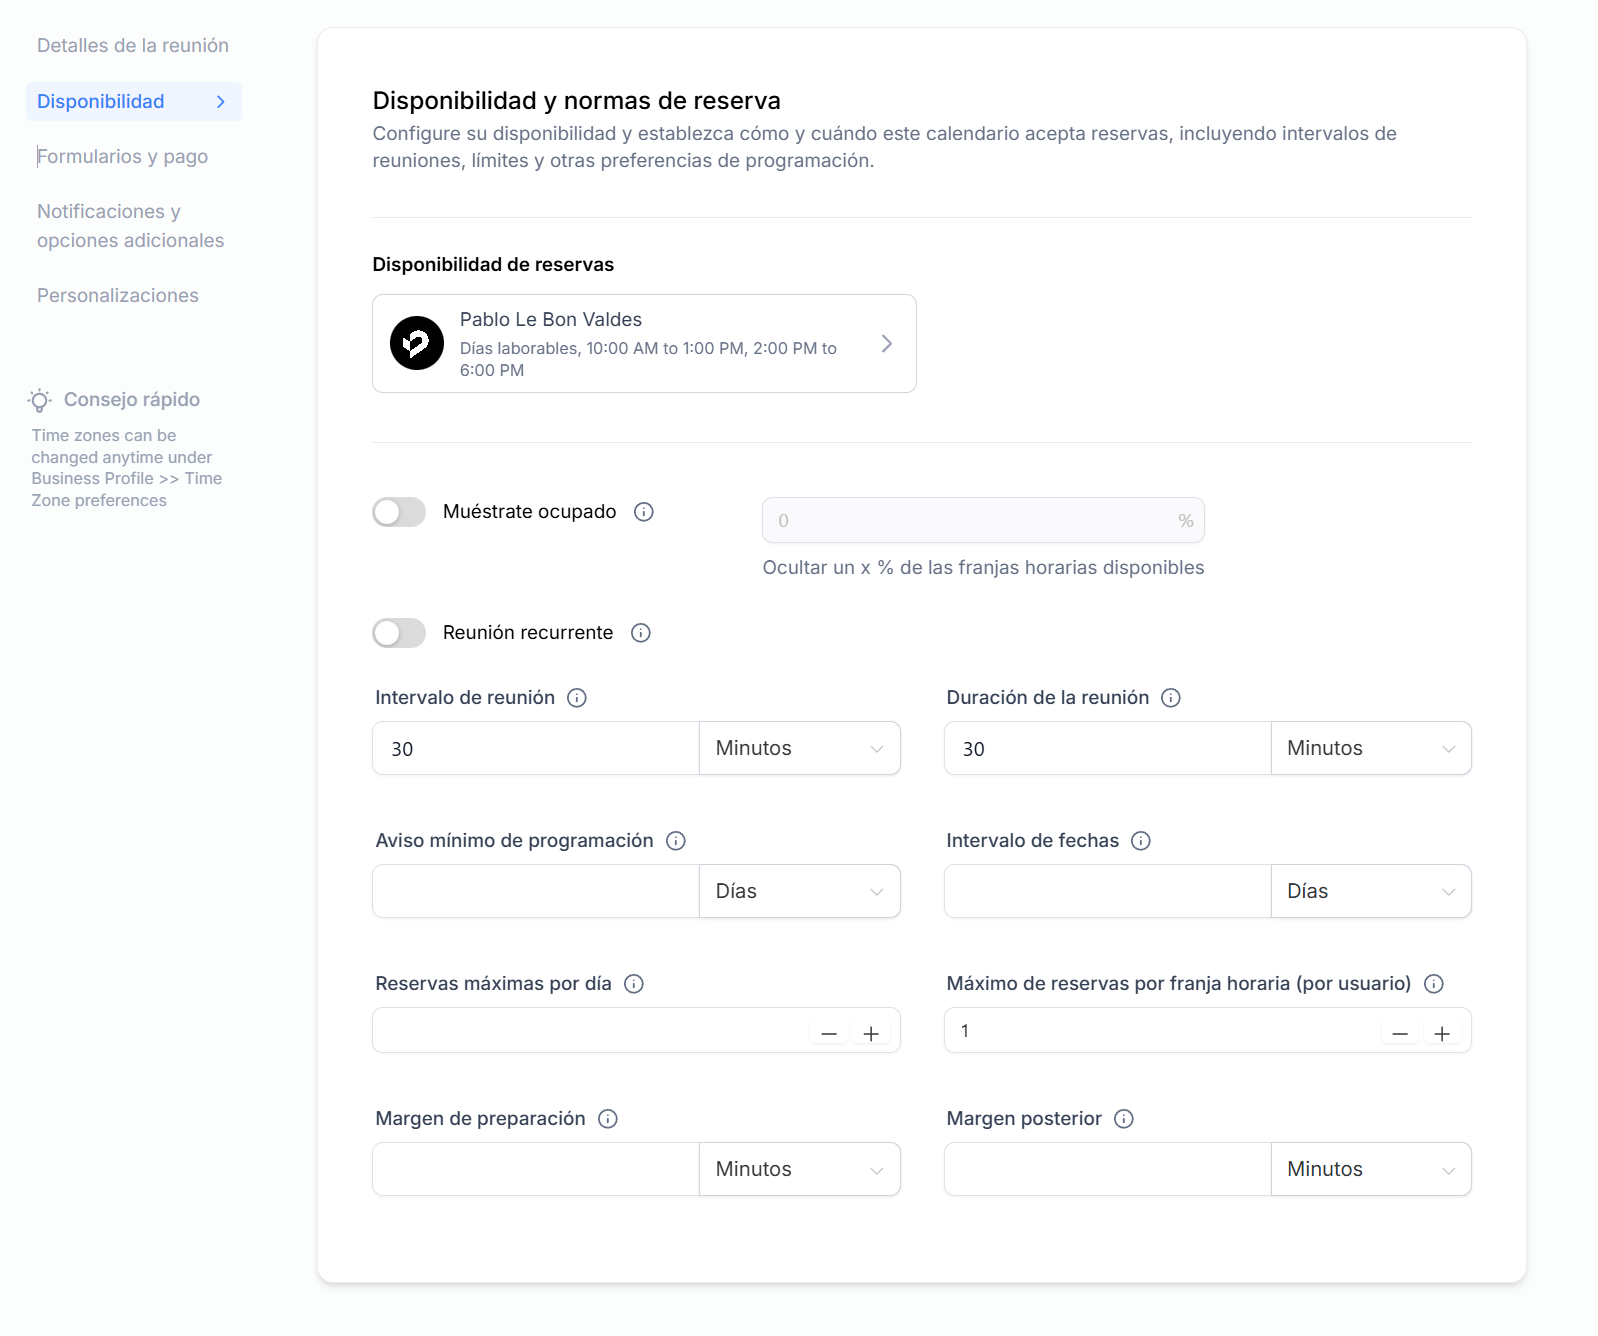Open Detalles de la reunión section

(x=133, y=46)
